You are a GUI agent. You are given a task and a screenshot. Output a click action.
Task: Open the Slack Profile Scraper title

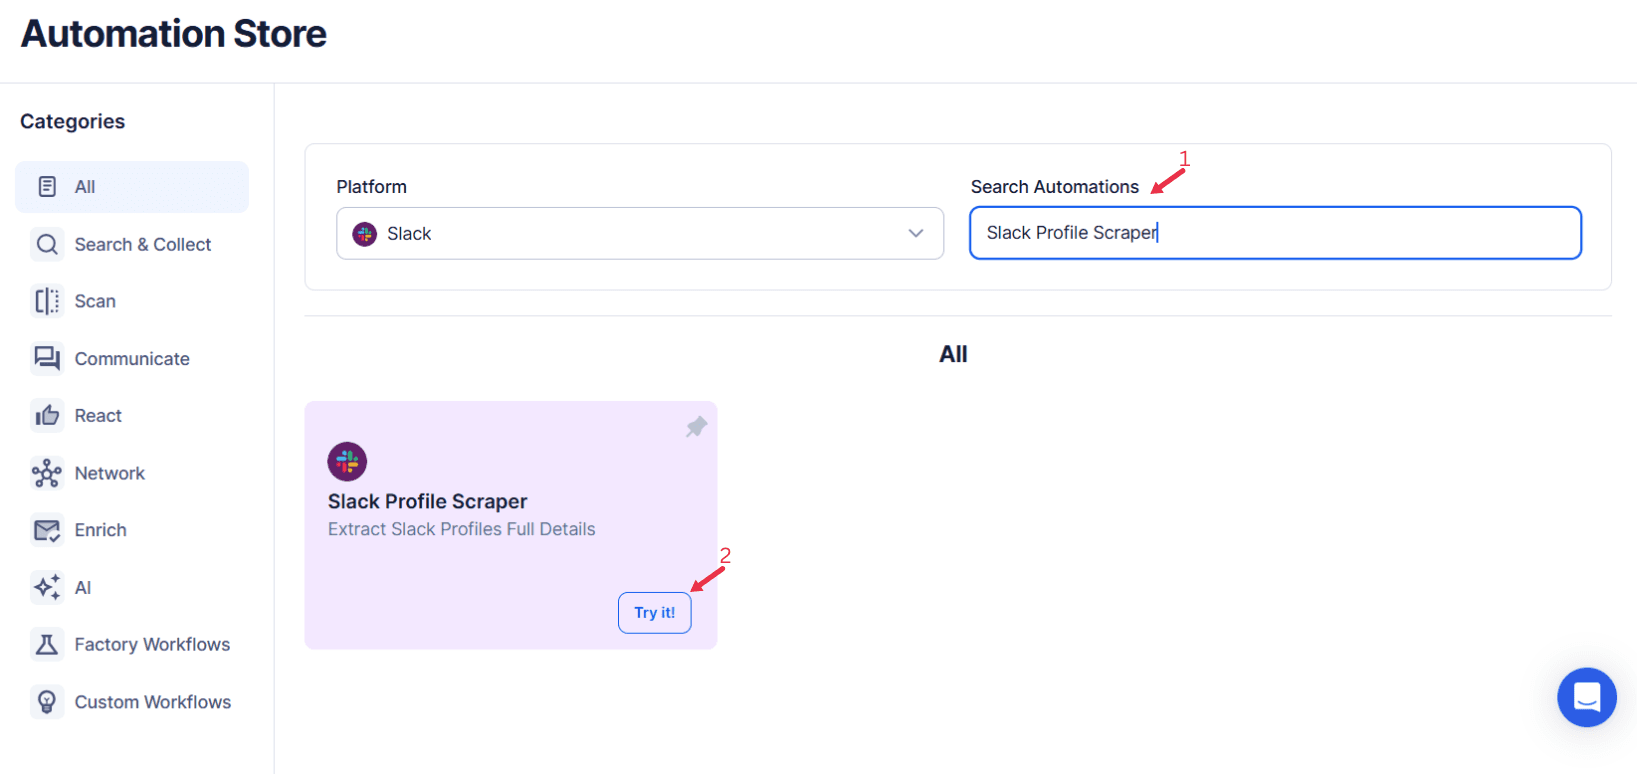(427, 501)
